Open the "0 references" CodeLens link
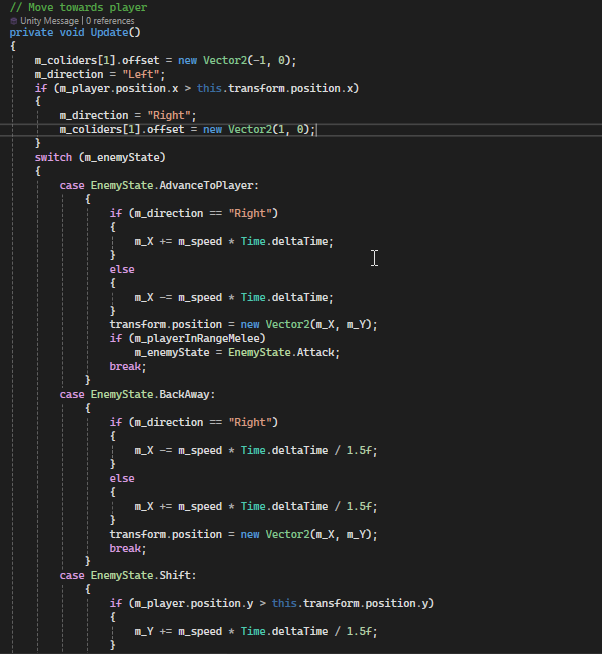 [x=110, y=21]
